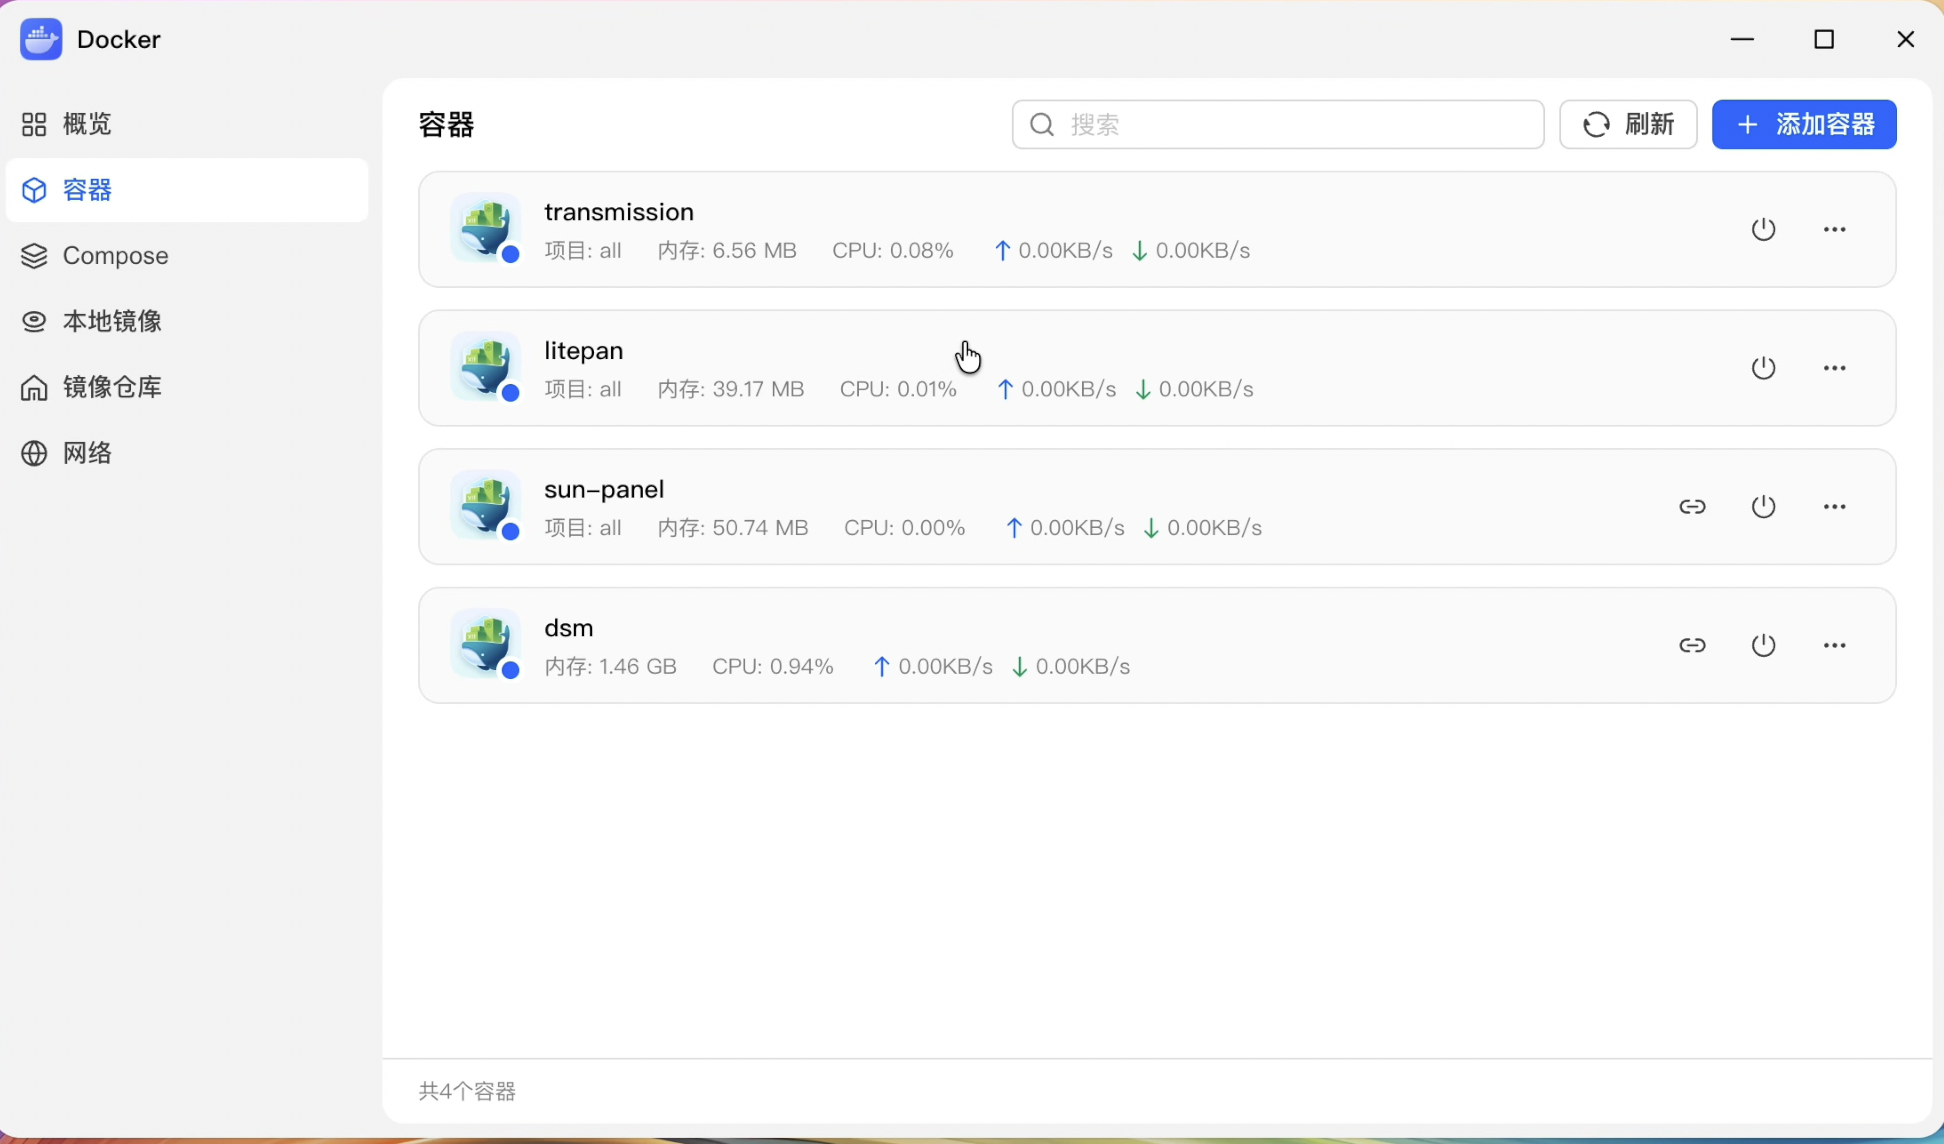Click dsm's power icon
Image resolution: width=1944 pixels, height=1144 pixels.
tap(1763, 645)
